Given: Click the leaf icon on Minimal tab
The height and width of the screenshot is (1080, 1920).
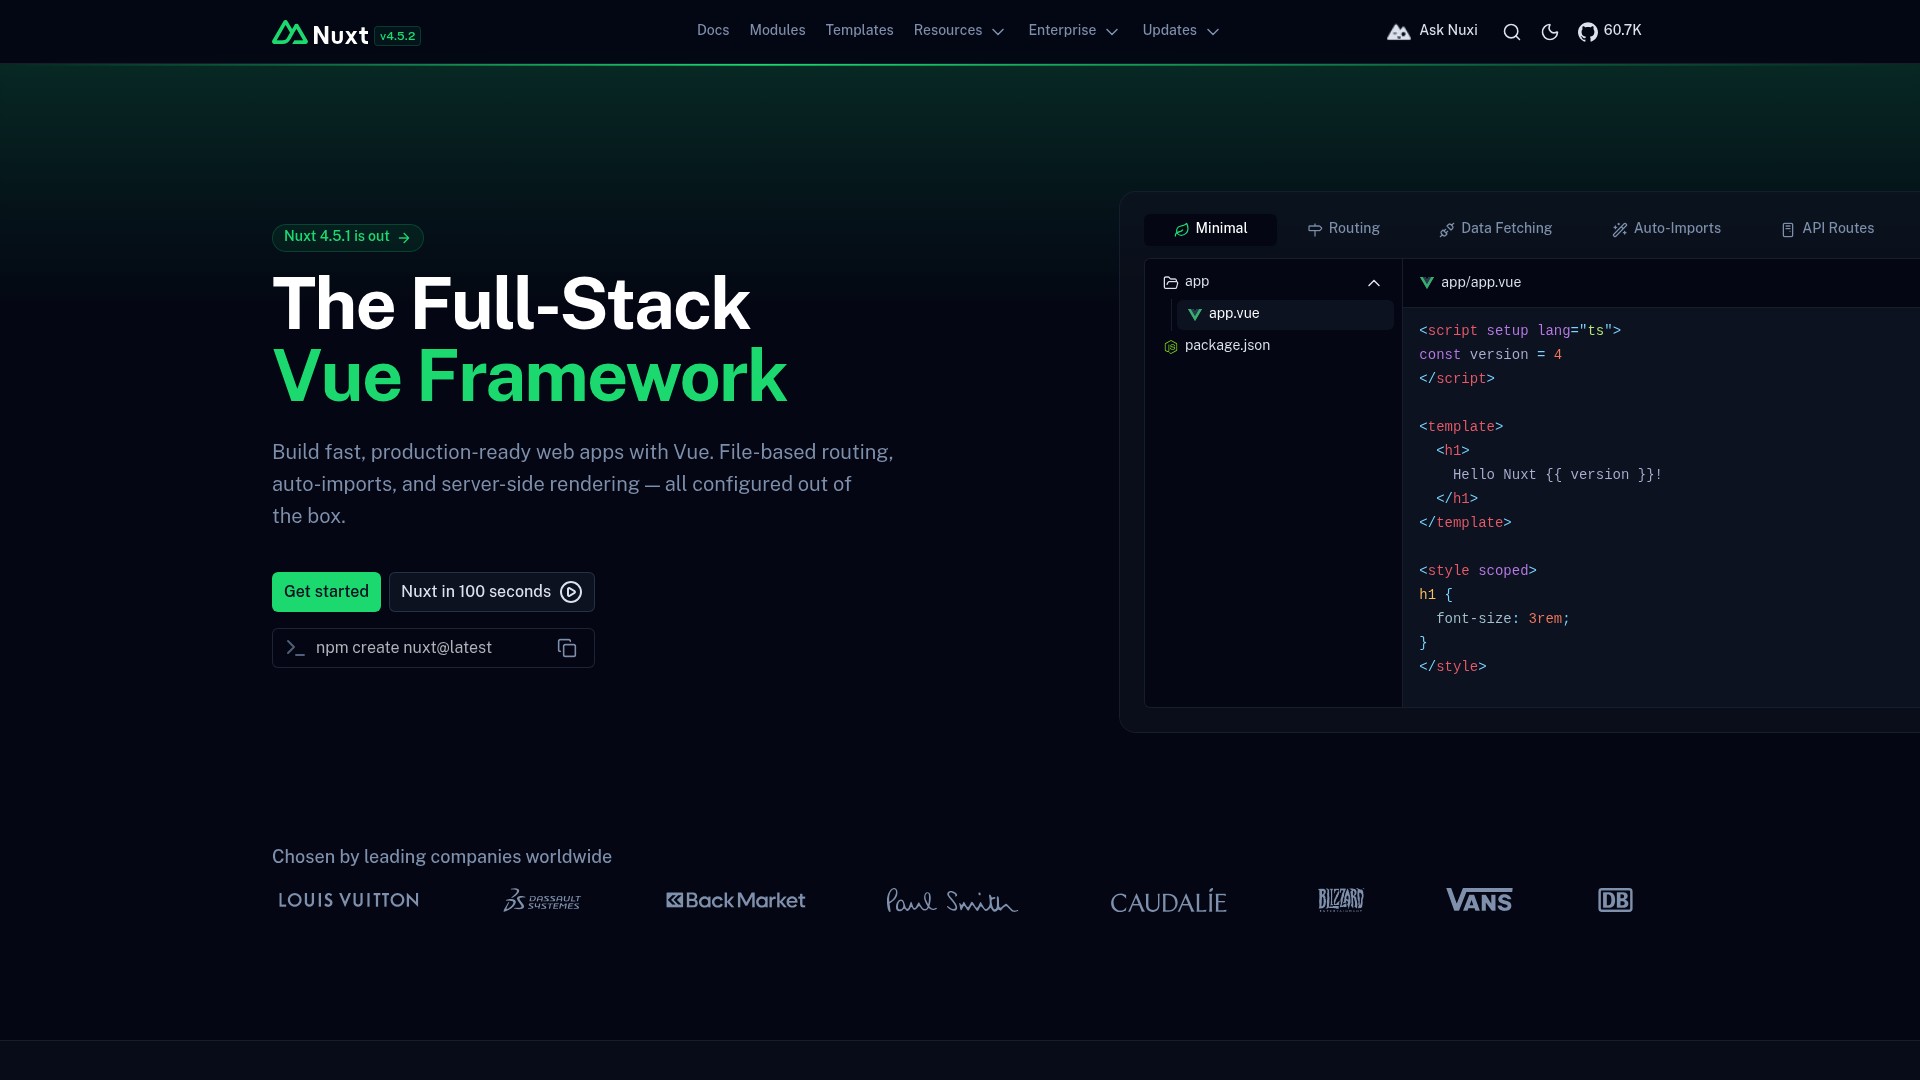Looking at the screenshot, I should pos(1182,229).
